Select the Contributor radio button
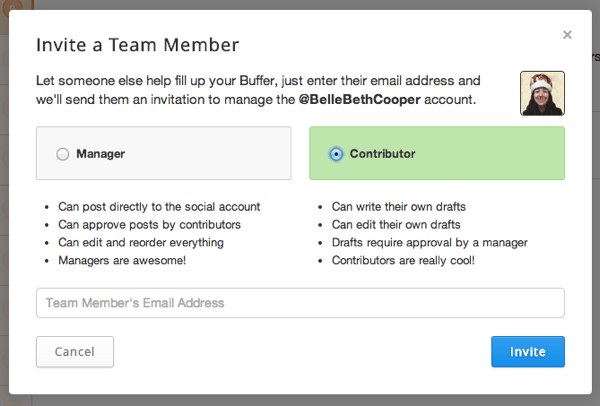 pyautogui.click(x=336, y=154)
